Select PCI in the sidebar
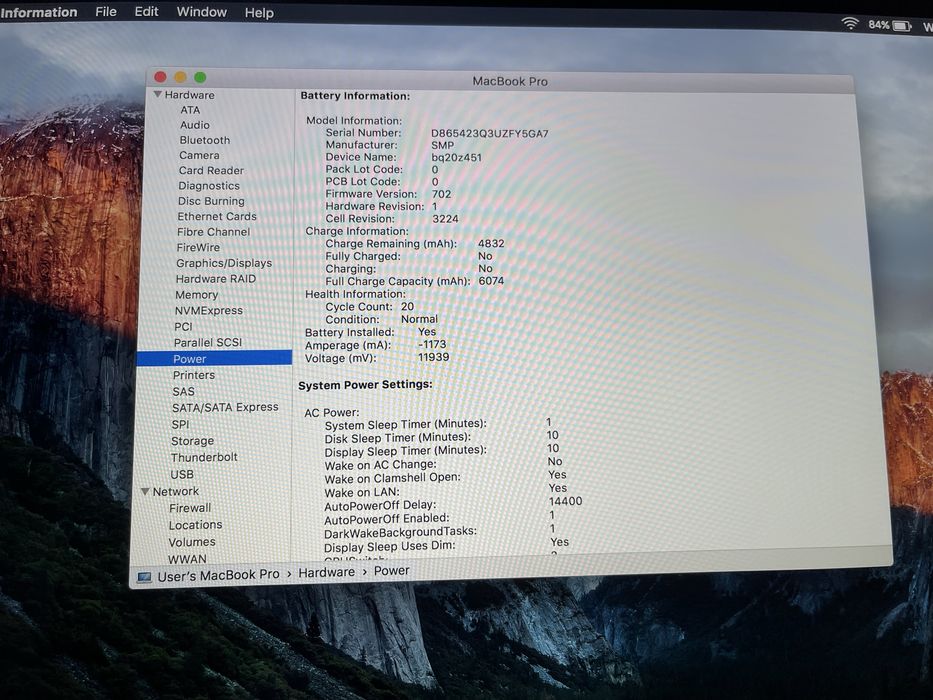The image size is (933, 700). point(183,327)
